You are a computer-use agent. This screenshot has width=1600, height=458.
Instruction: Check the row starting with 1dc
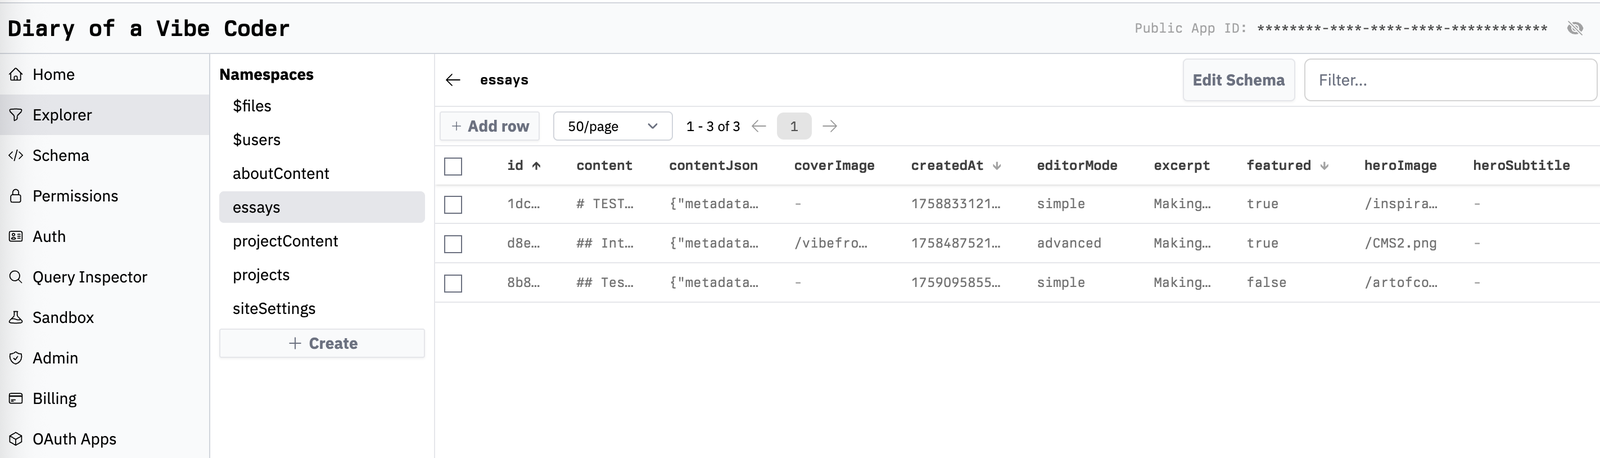453,204
